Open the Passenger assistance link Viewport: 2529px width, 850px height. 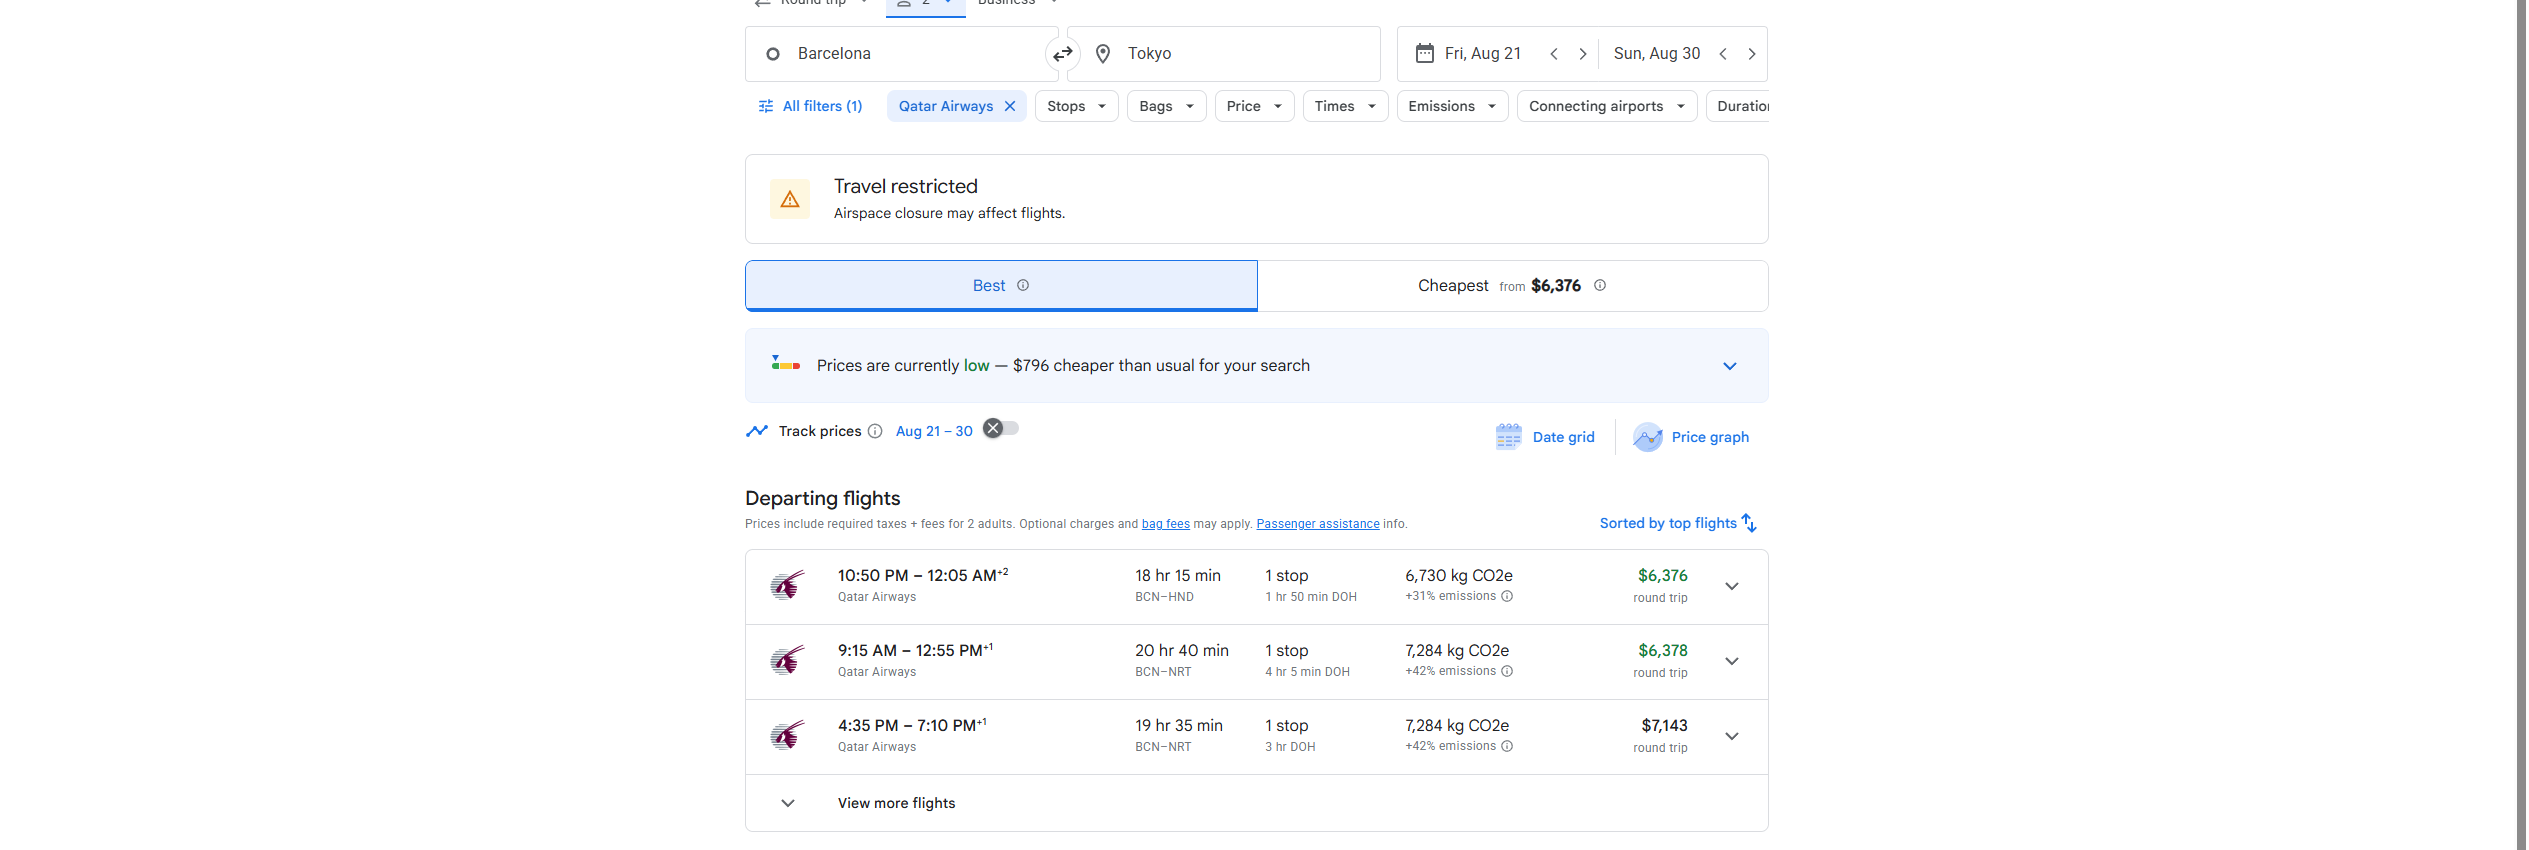1318,524
